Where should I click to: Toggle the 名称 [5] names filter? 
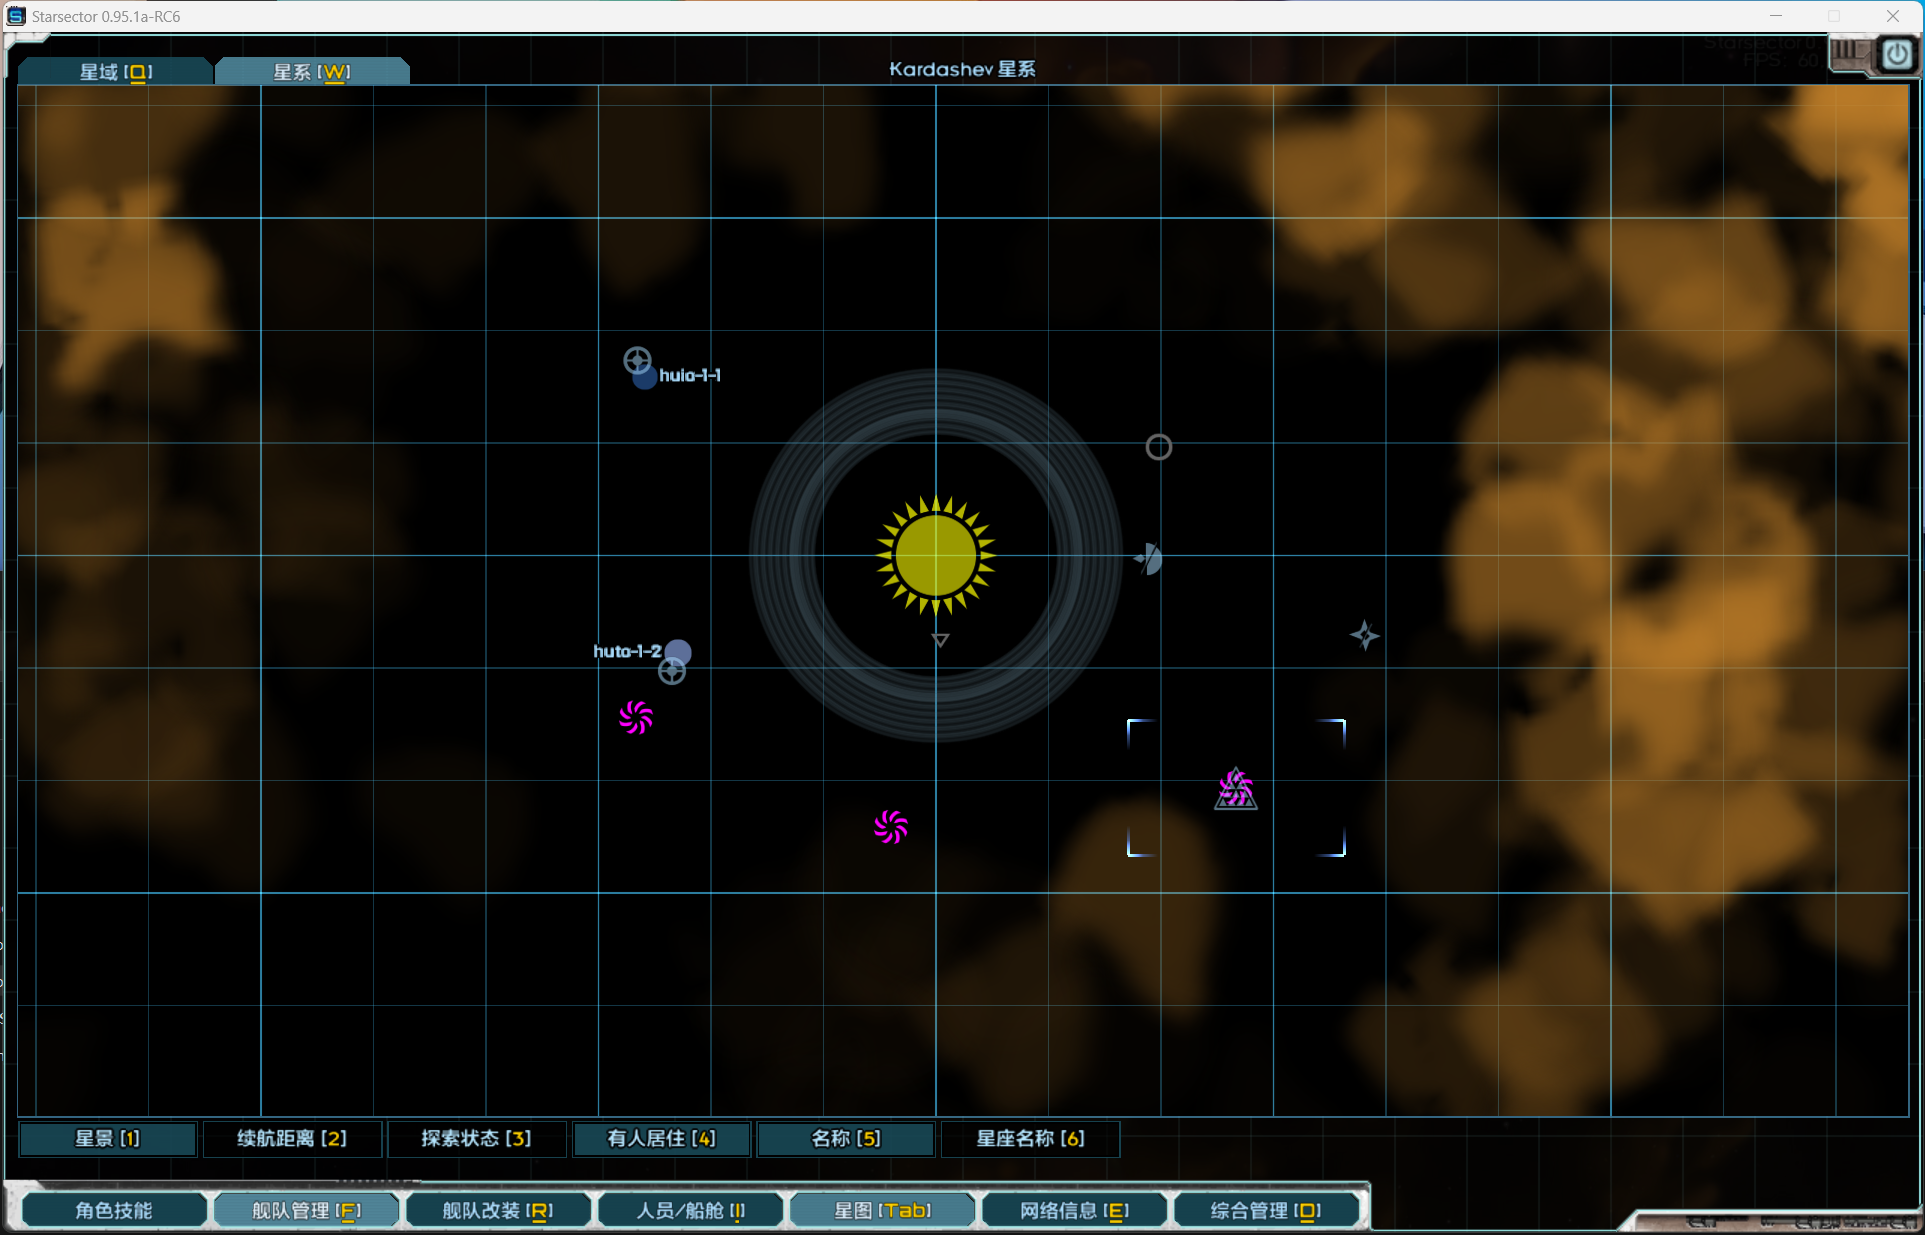point(846,1138)
